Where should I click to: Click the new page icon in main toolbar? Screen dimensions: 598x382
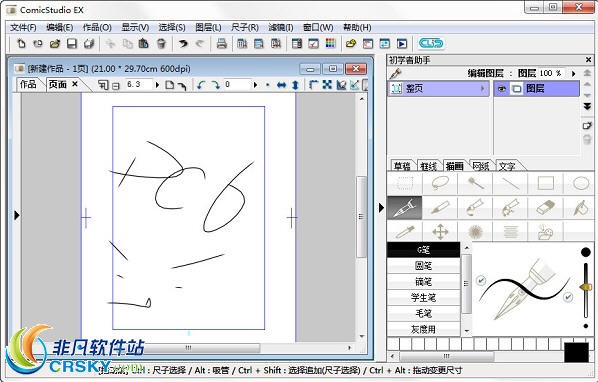coord(21,43)
